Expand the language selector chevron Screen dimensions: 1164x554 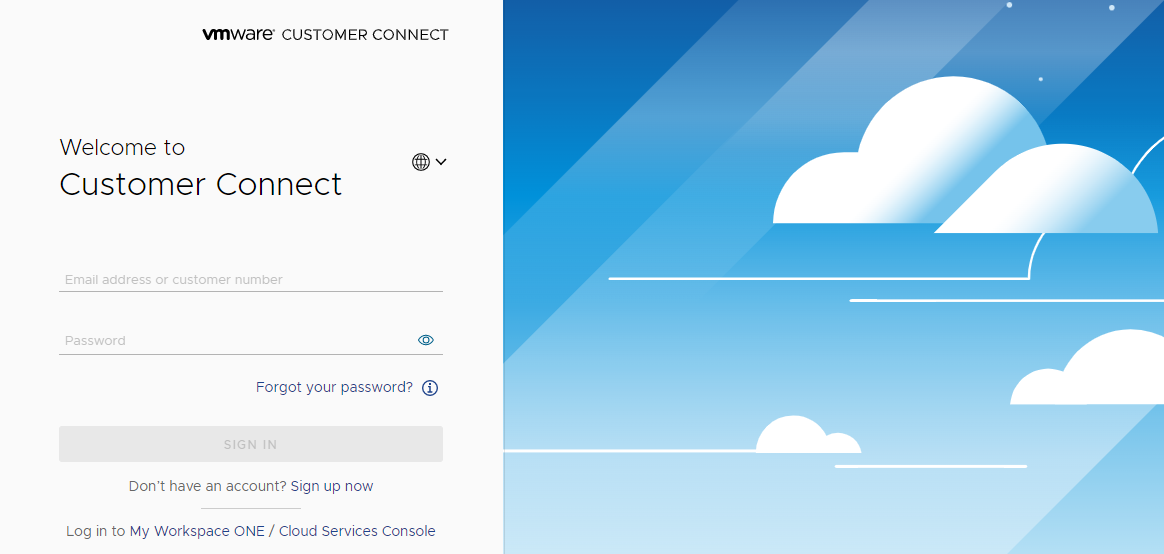pos(441,162)
